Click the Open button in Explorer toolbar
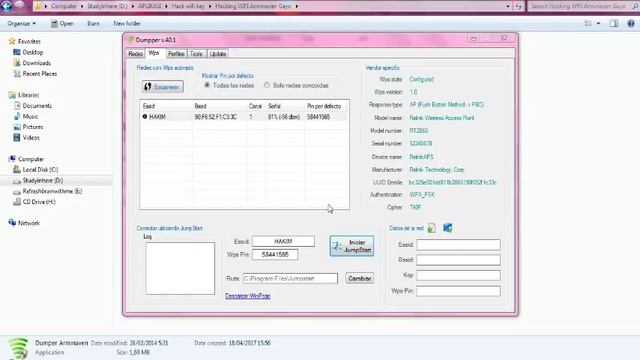This screenshot has width=640, height=360. pos(62,24)
